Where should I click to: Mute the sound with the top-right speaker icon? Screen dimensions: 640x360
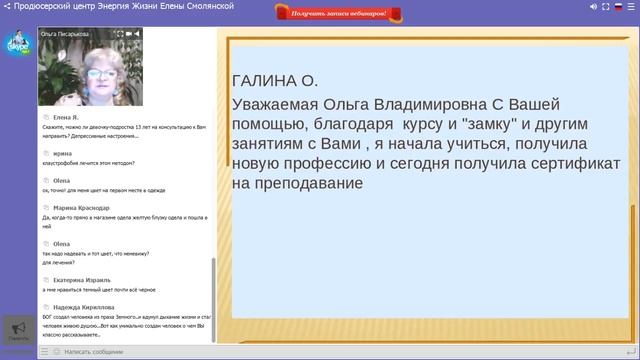coord(593,7)
